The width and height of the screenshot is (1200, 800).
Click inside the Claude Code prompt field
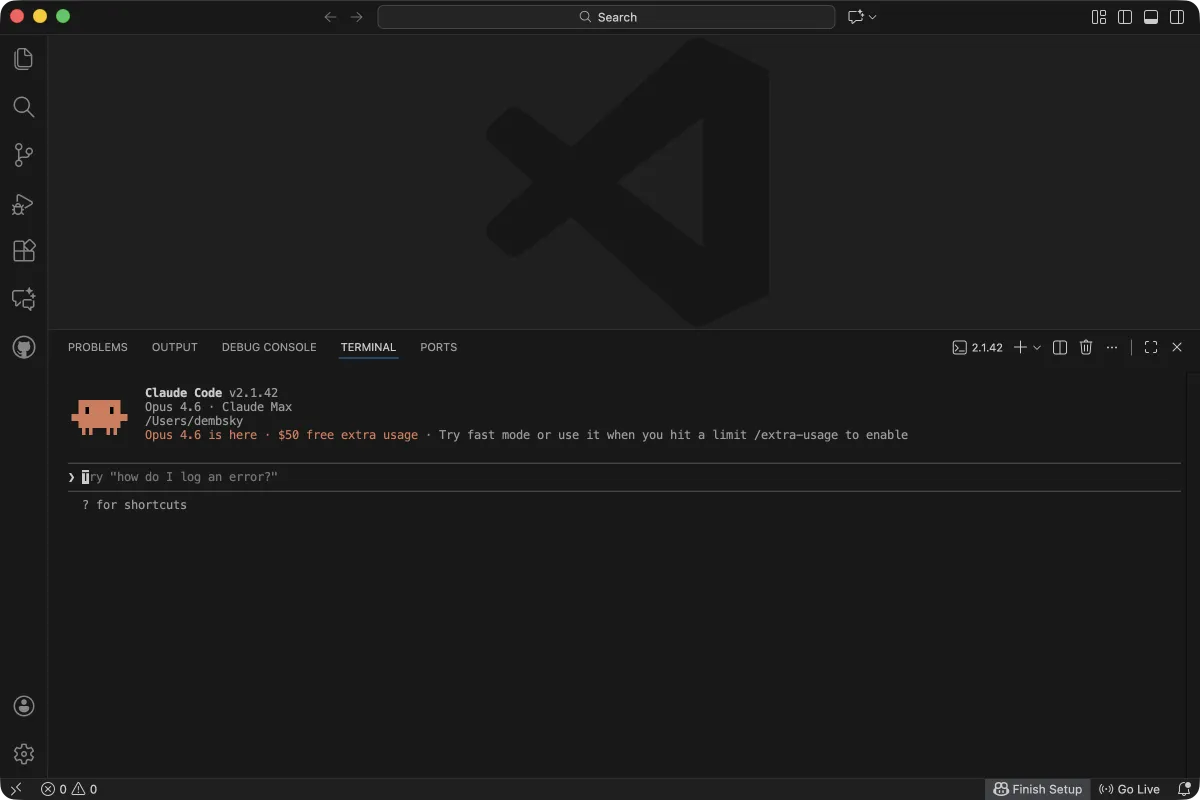300,477
